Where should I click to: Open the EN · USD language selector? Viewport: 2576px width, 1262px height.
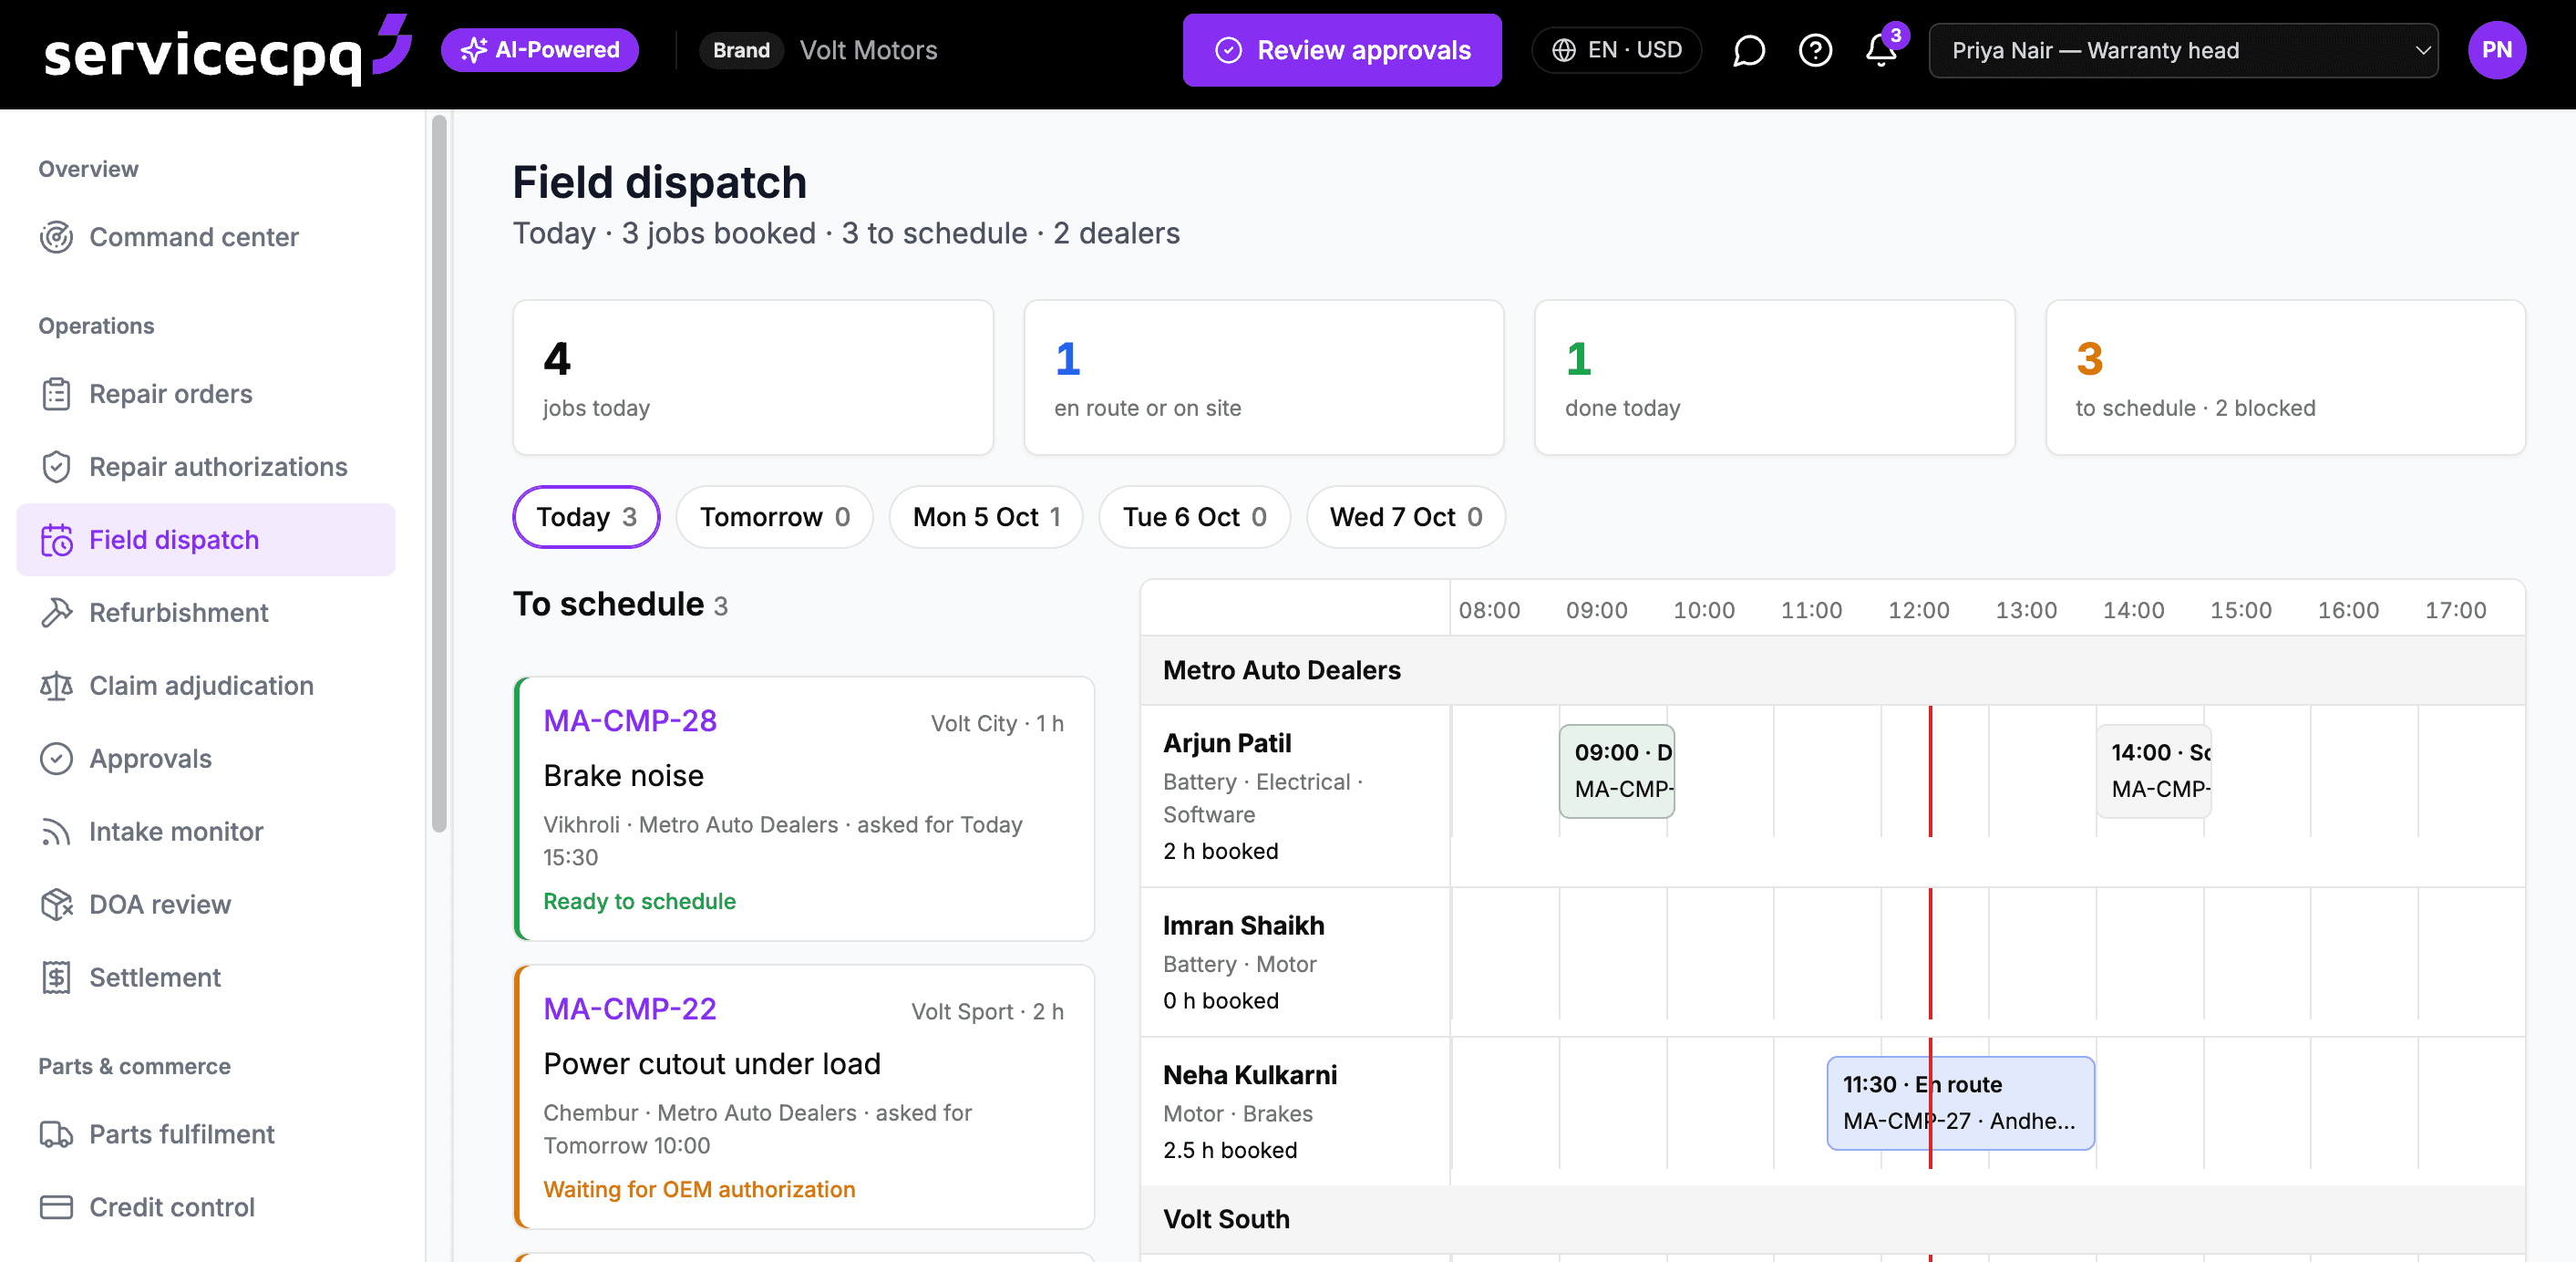1616,50
